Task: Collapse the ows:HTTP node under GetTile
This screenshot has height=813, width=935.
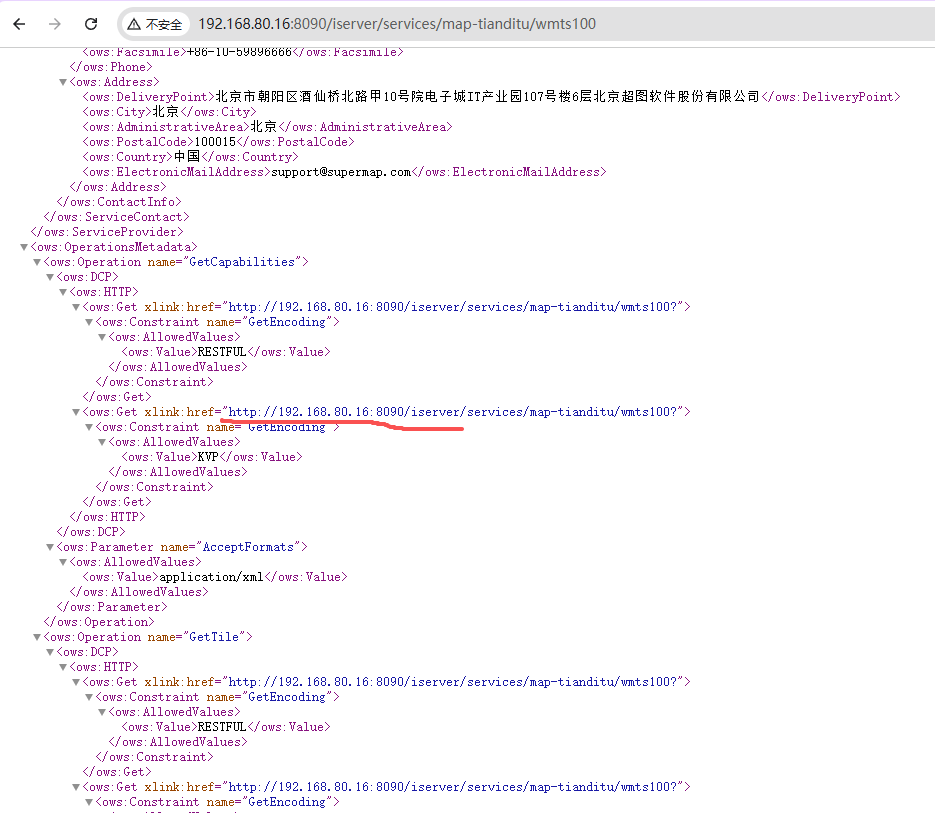Action: [64, 667]
